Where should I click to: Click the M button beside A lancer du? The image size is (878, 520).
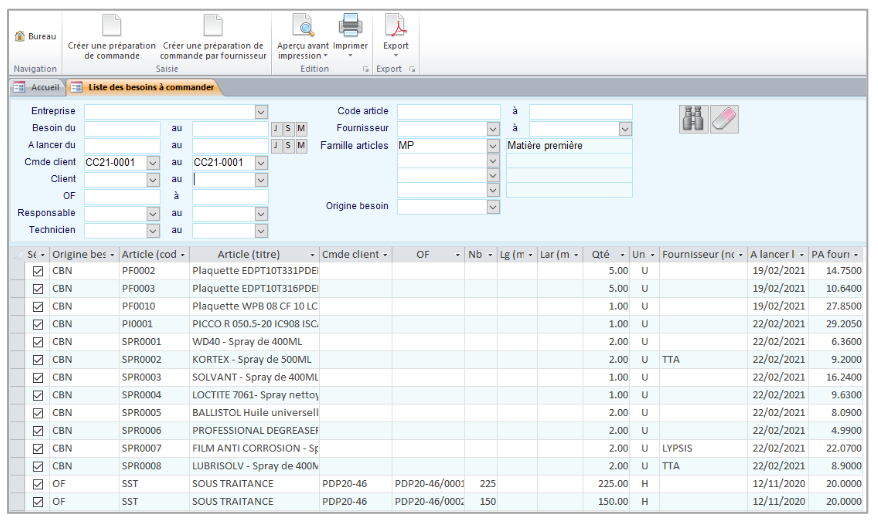pyautogui.click(x=301, y=146)
